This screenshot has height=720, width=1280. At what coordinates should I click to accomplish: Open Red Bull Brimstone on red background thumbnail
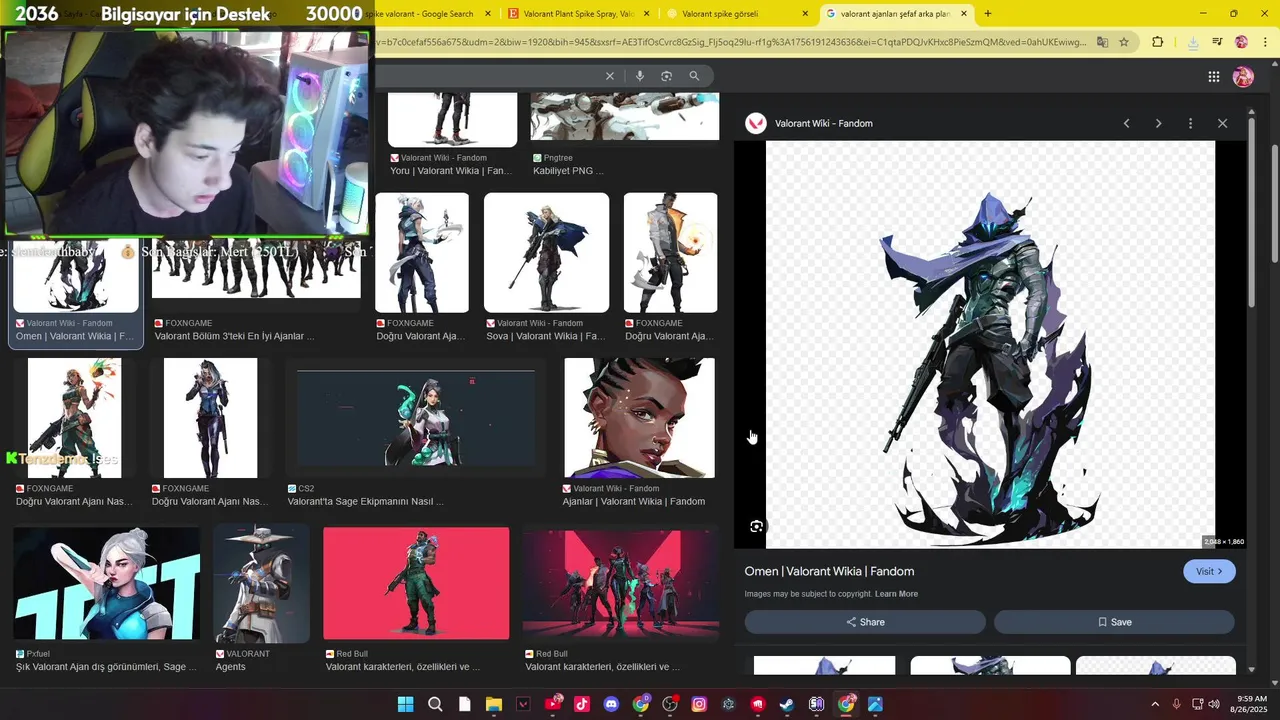pyautogui.click(x=416, y=583)
